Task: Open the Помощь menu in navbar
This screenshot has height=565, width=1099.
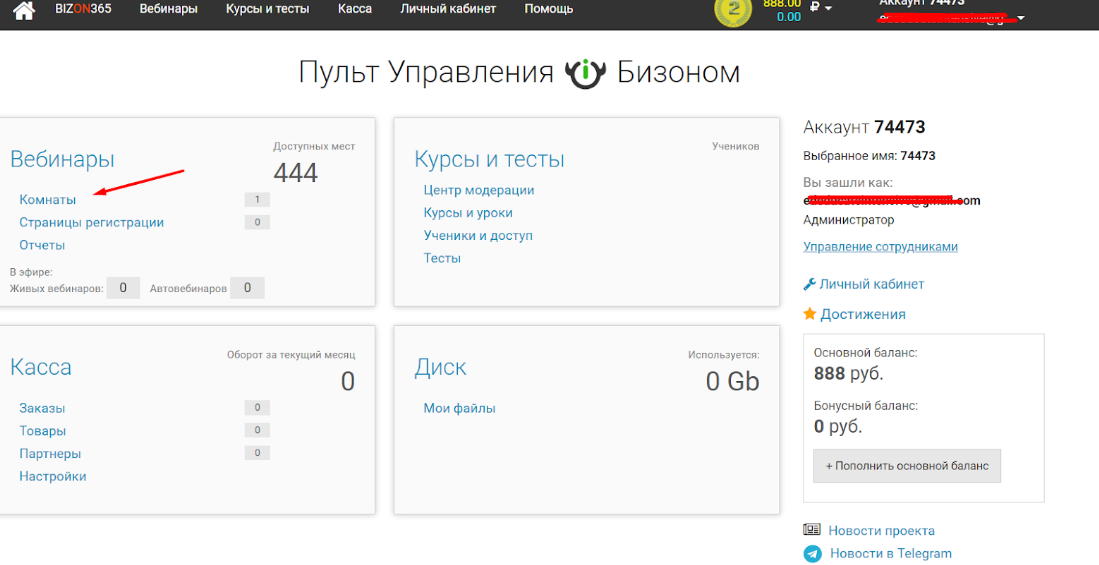Action: (x=548, y=9)
